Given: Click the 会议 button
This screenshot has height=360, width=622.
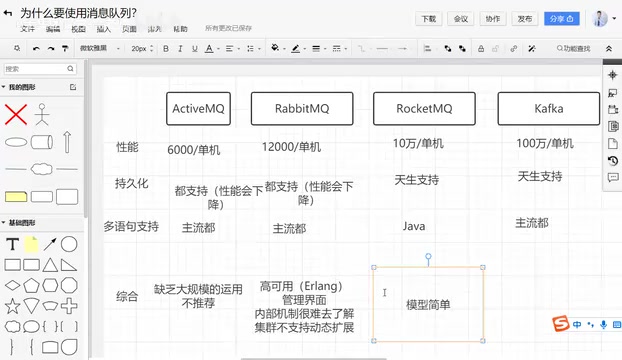Looking at the screenshot, I should coord(461,19).
